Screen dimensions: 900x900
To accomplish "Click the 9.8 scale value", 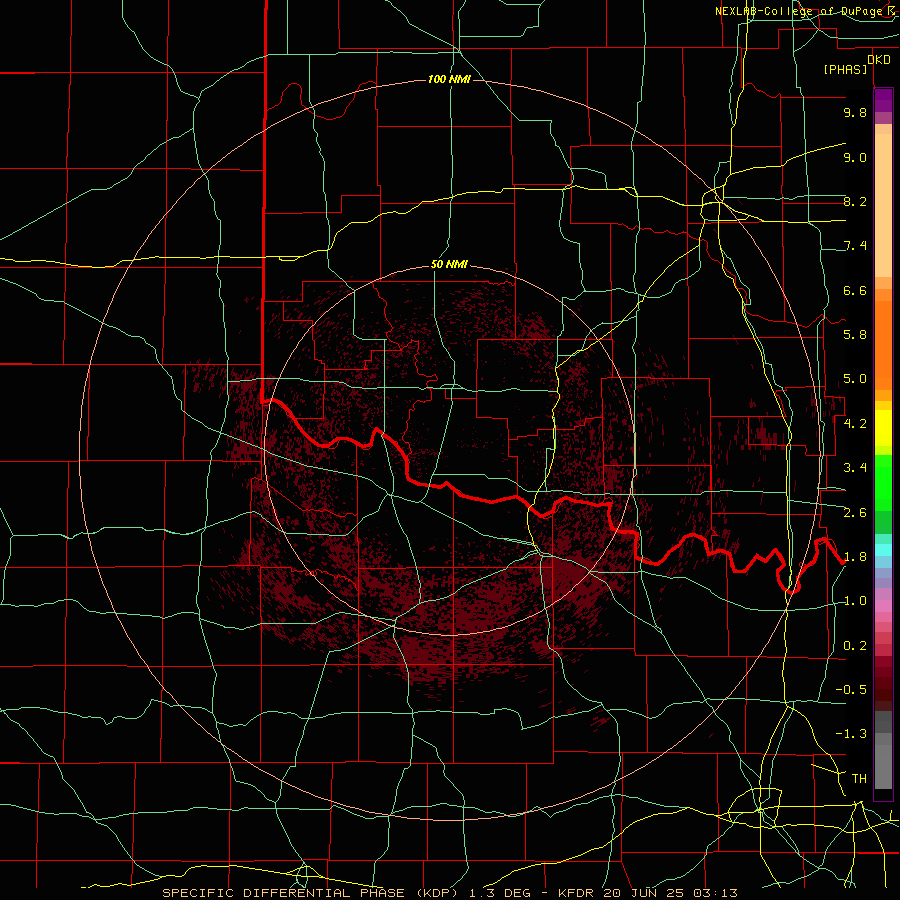I will pos(855,112).
